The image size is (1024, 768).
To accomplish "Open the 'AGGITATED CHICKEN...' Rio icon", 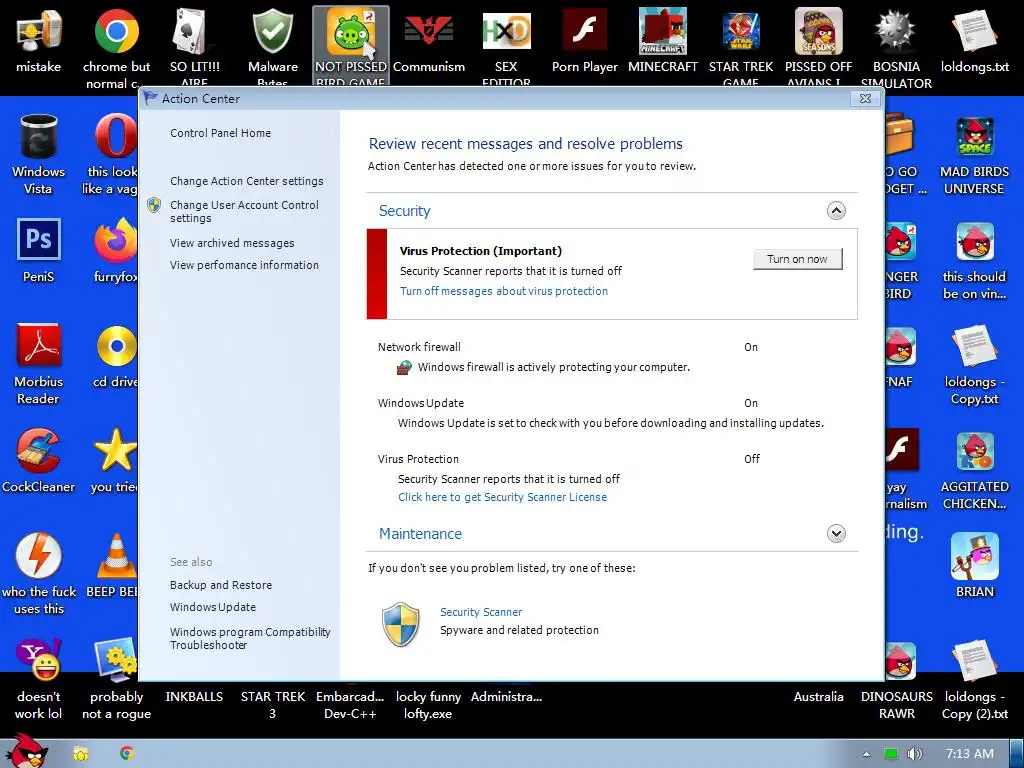I will [x=974, y=451].
